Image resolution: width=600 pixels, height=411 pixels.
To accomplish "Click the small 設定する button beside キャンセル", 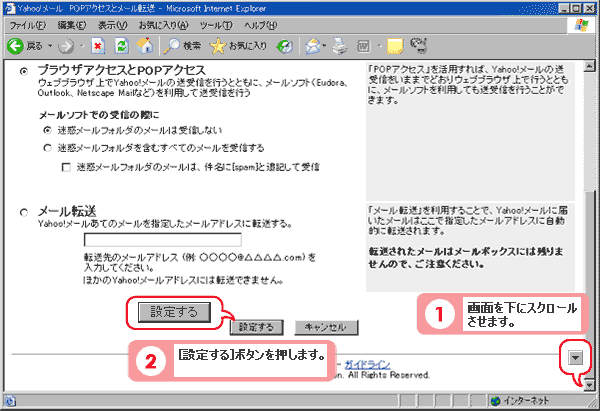I will (x=256, y=328).
